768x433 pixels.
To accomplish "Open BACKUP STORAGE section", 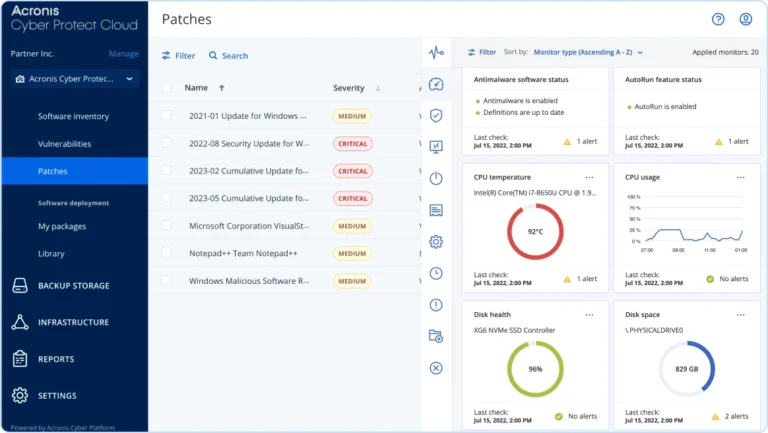I will pos(74,286).
